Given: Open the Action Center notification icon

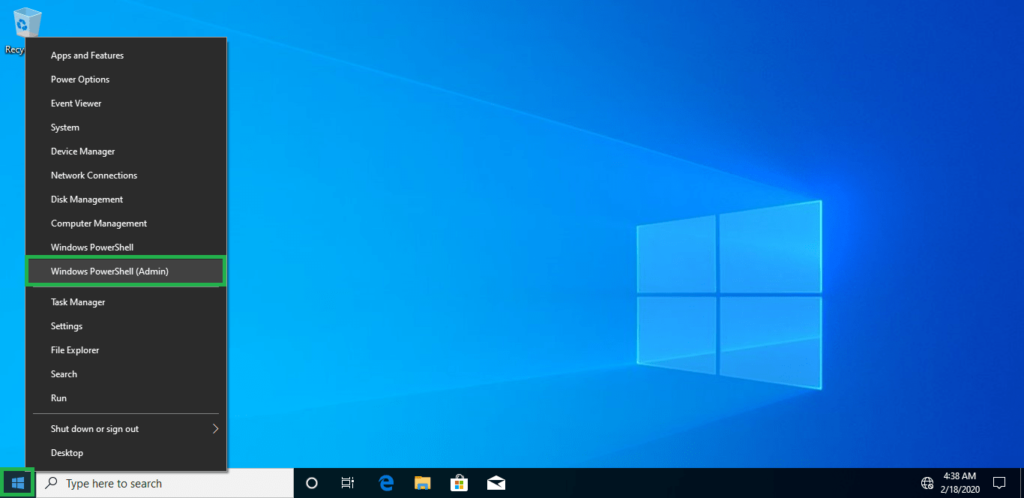Looking at the screenshot, I should point(999,483).
